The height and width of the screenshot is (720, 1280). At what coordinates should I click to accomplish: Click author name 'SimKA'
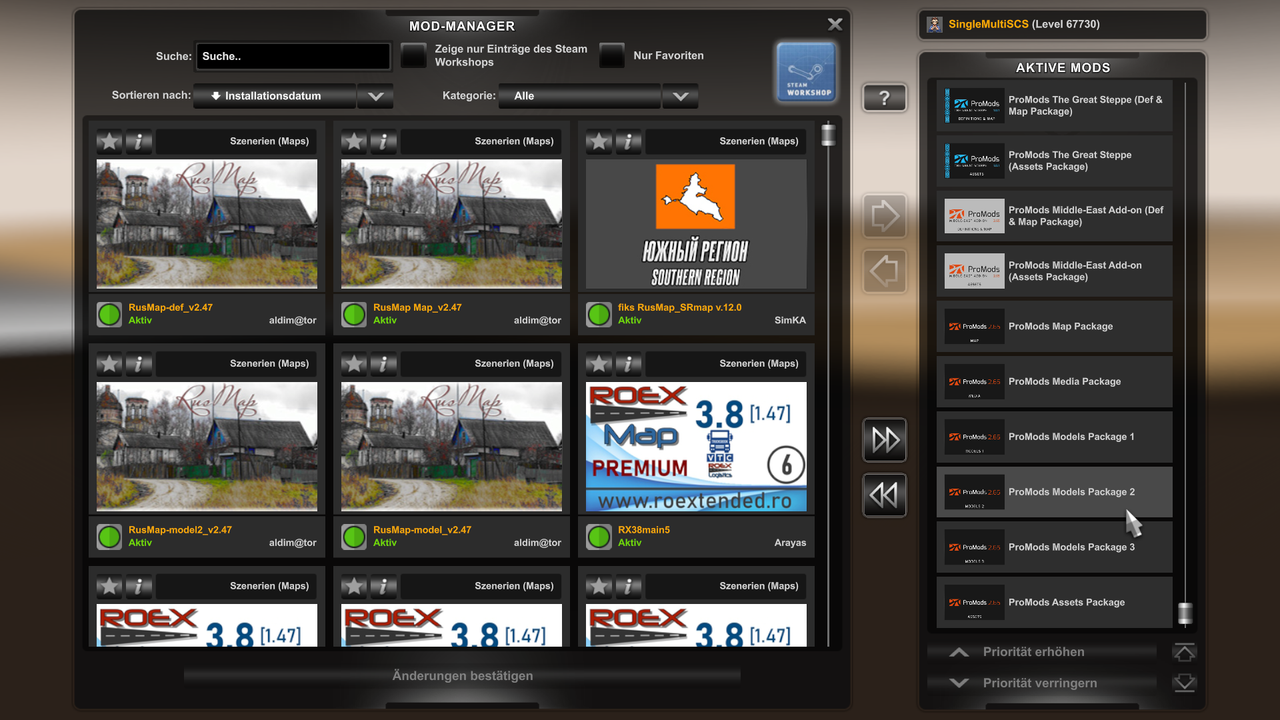tap(790, 321)
